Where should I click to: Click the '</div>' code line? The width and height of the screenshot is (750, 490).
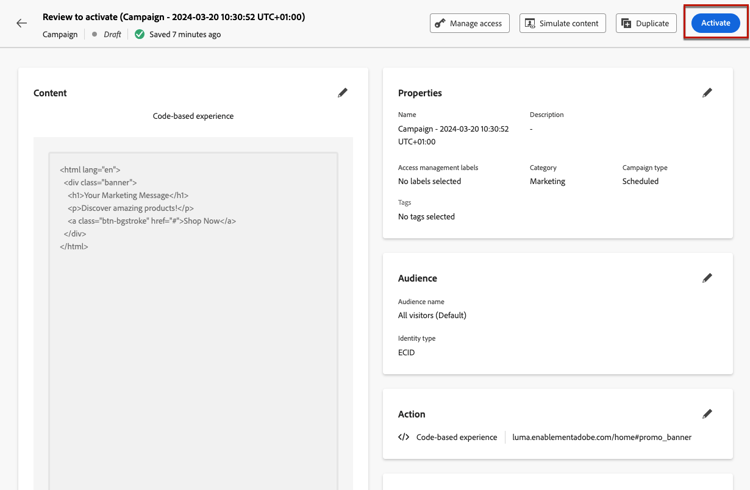(x=75, y=234)
